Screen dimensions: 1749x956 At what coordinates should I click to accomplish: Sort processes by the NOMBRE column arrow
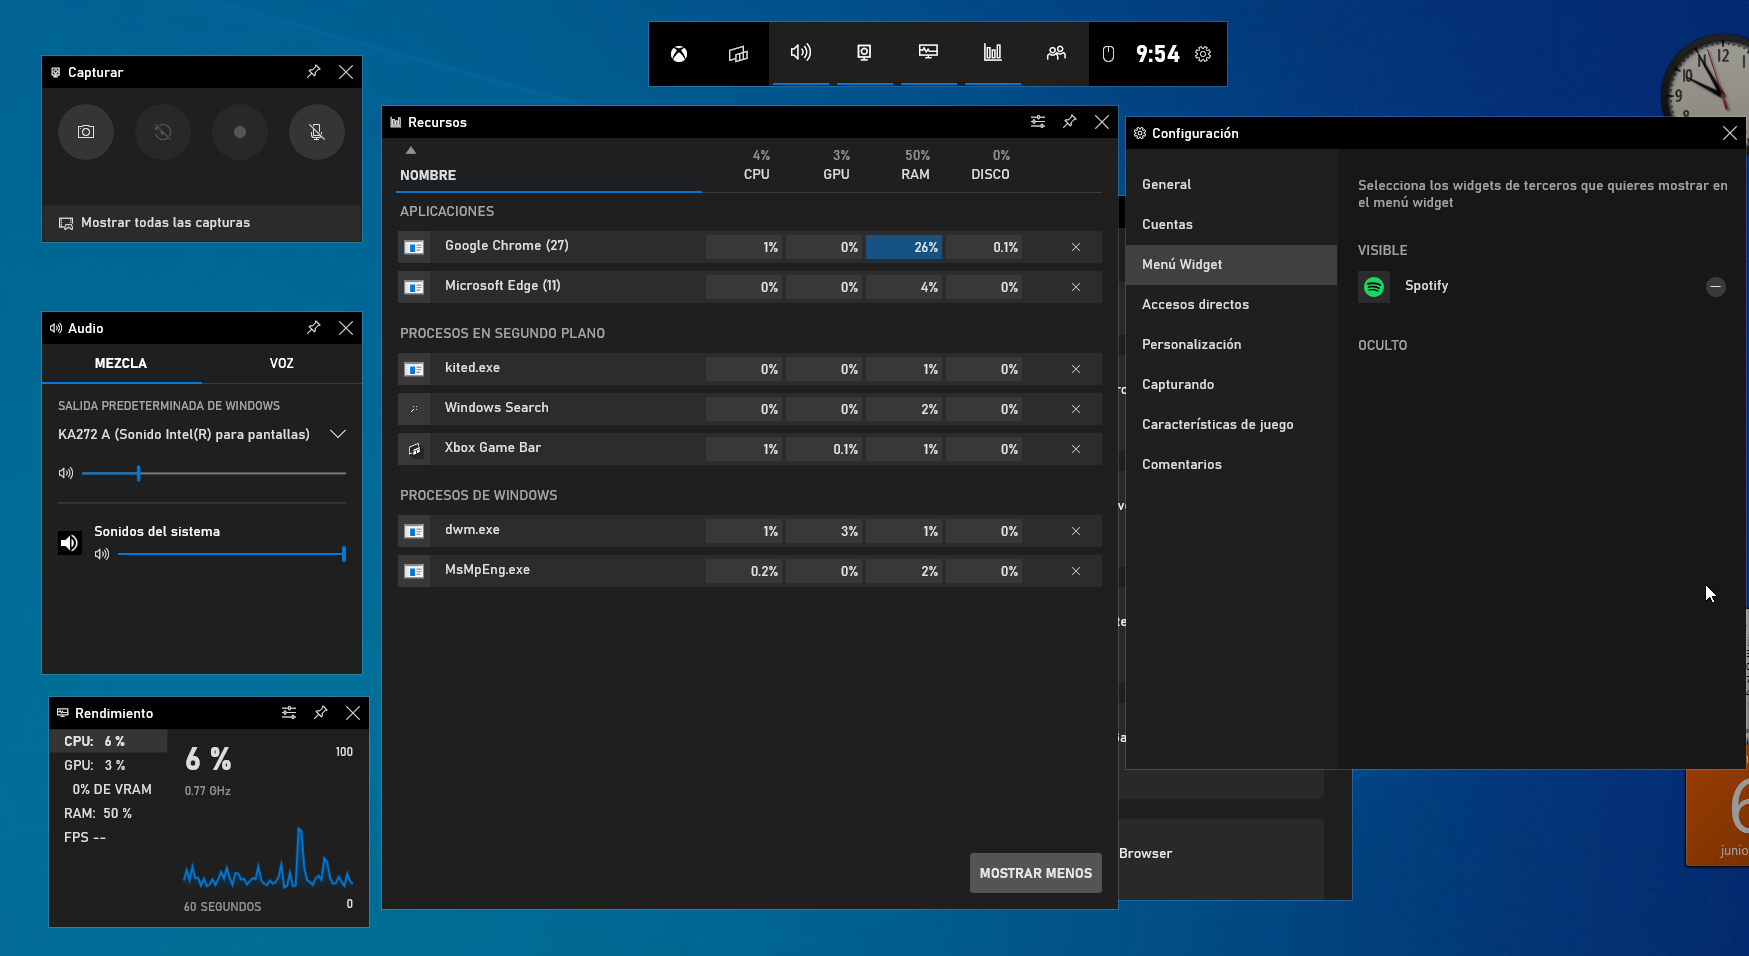(411, 151)
